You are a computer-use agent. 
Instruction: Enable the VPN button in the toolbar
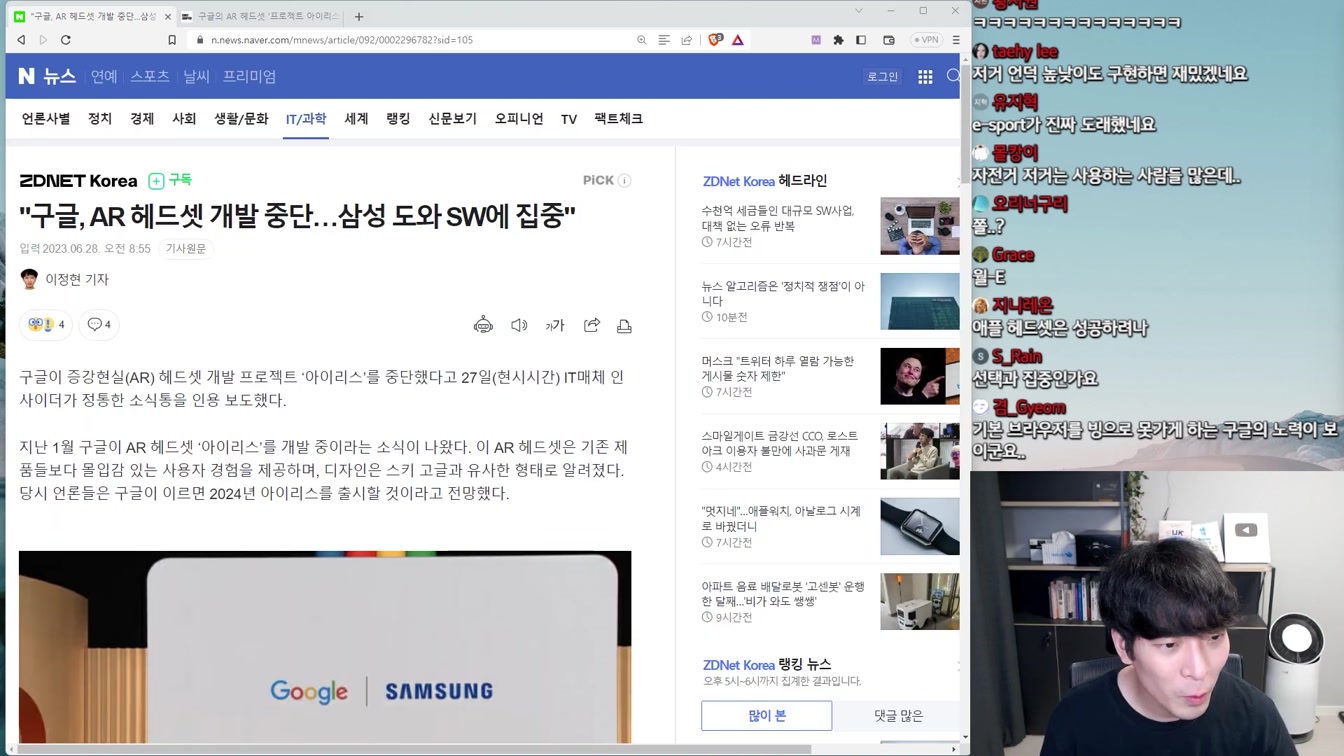(926, 40)
